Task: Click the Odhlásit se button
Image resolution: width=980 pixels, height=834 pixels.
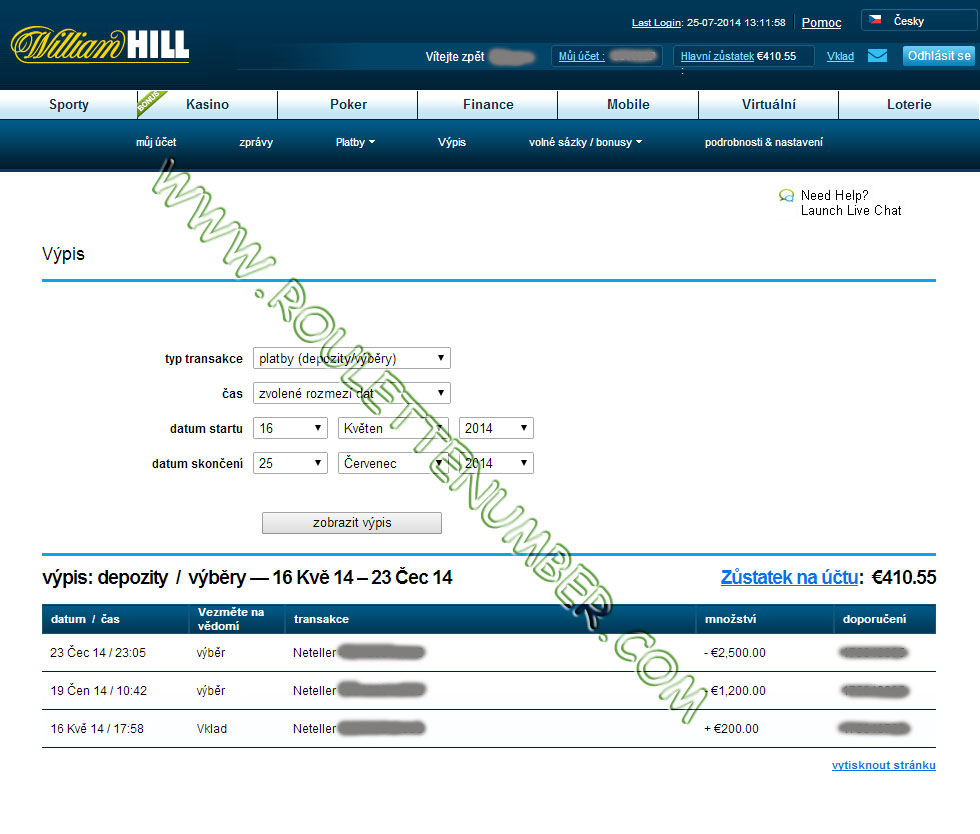Action: click(x=939, y=56)
